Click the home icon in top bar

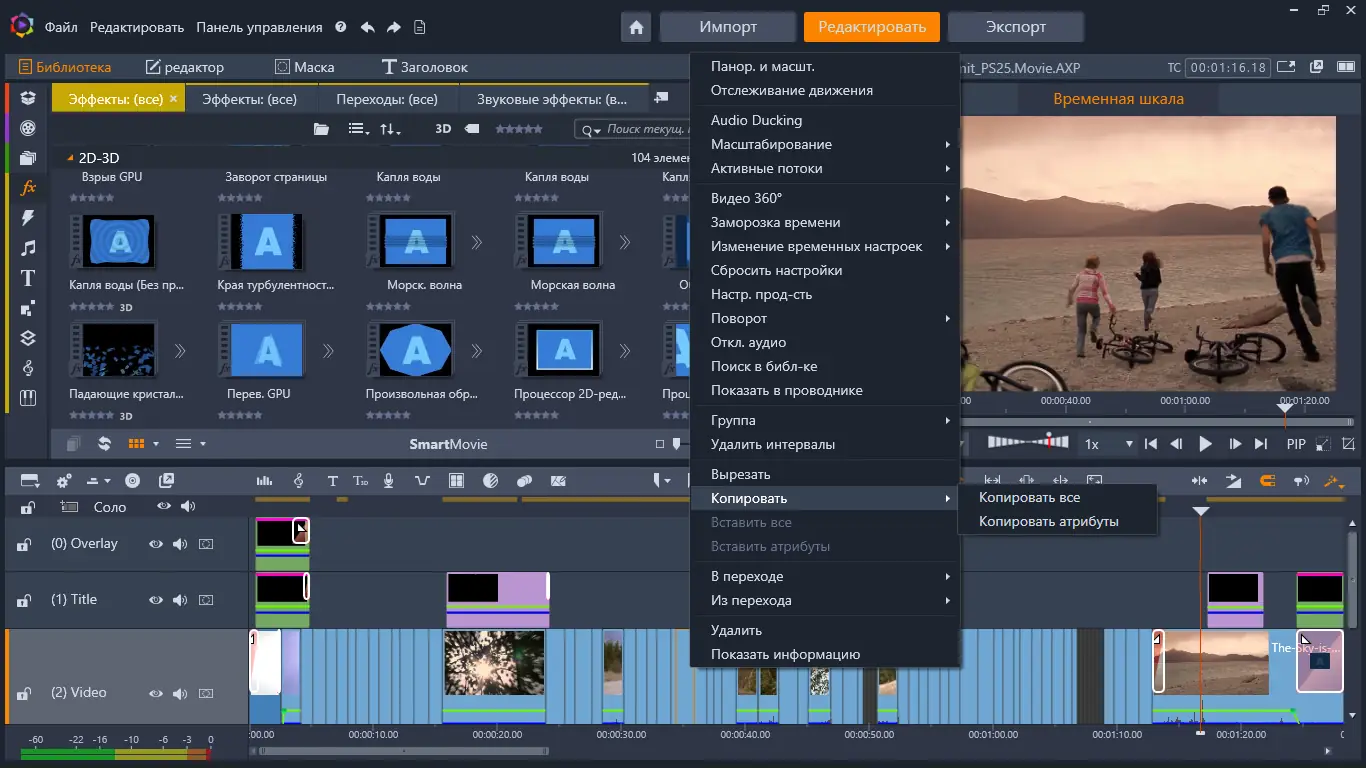click(635, 27)
